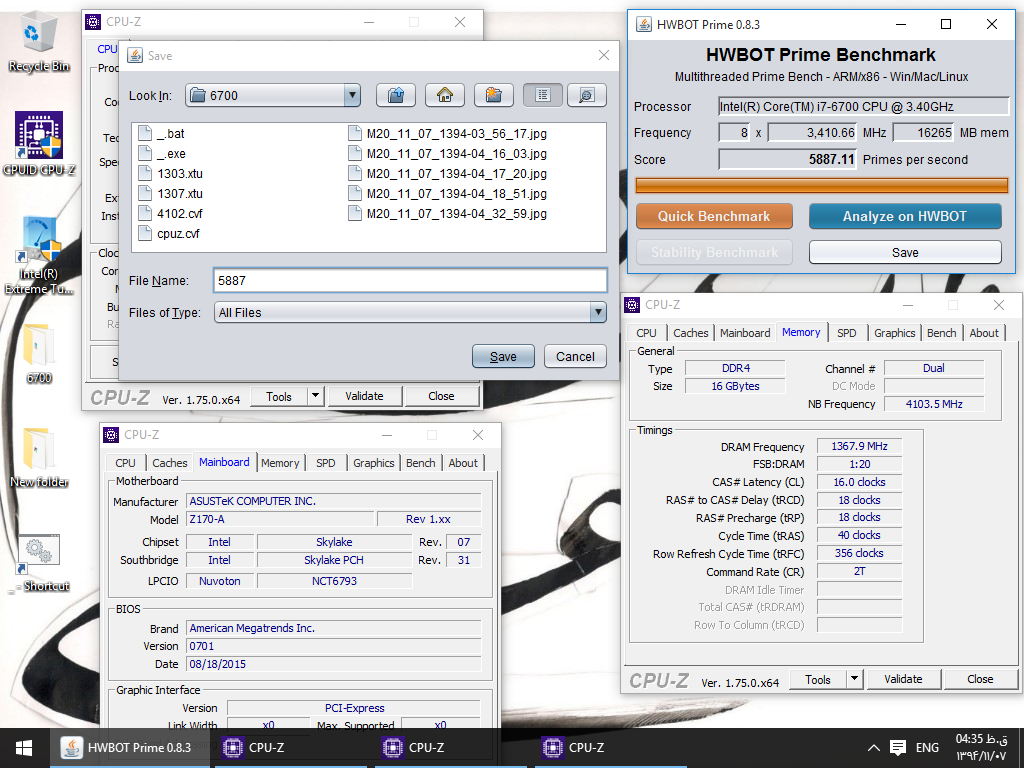The height and width of the screenshot is (768, 1024).
Task: Switch to Details view icon
Action: click(586, 95)
